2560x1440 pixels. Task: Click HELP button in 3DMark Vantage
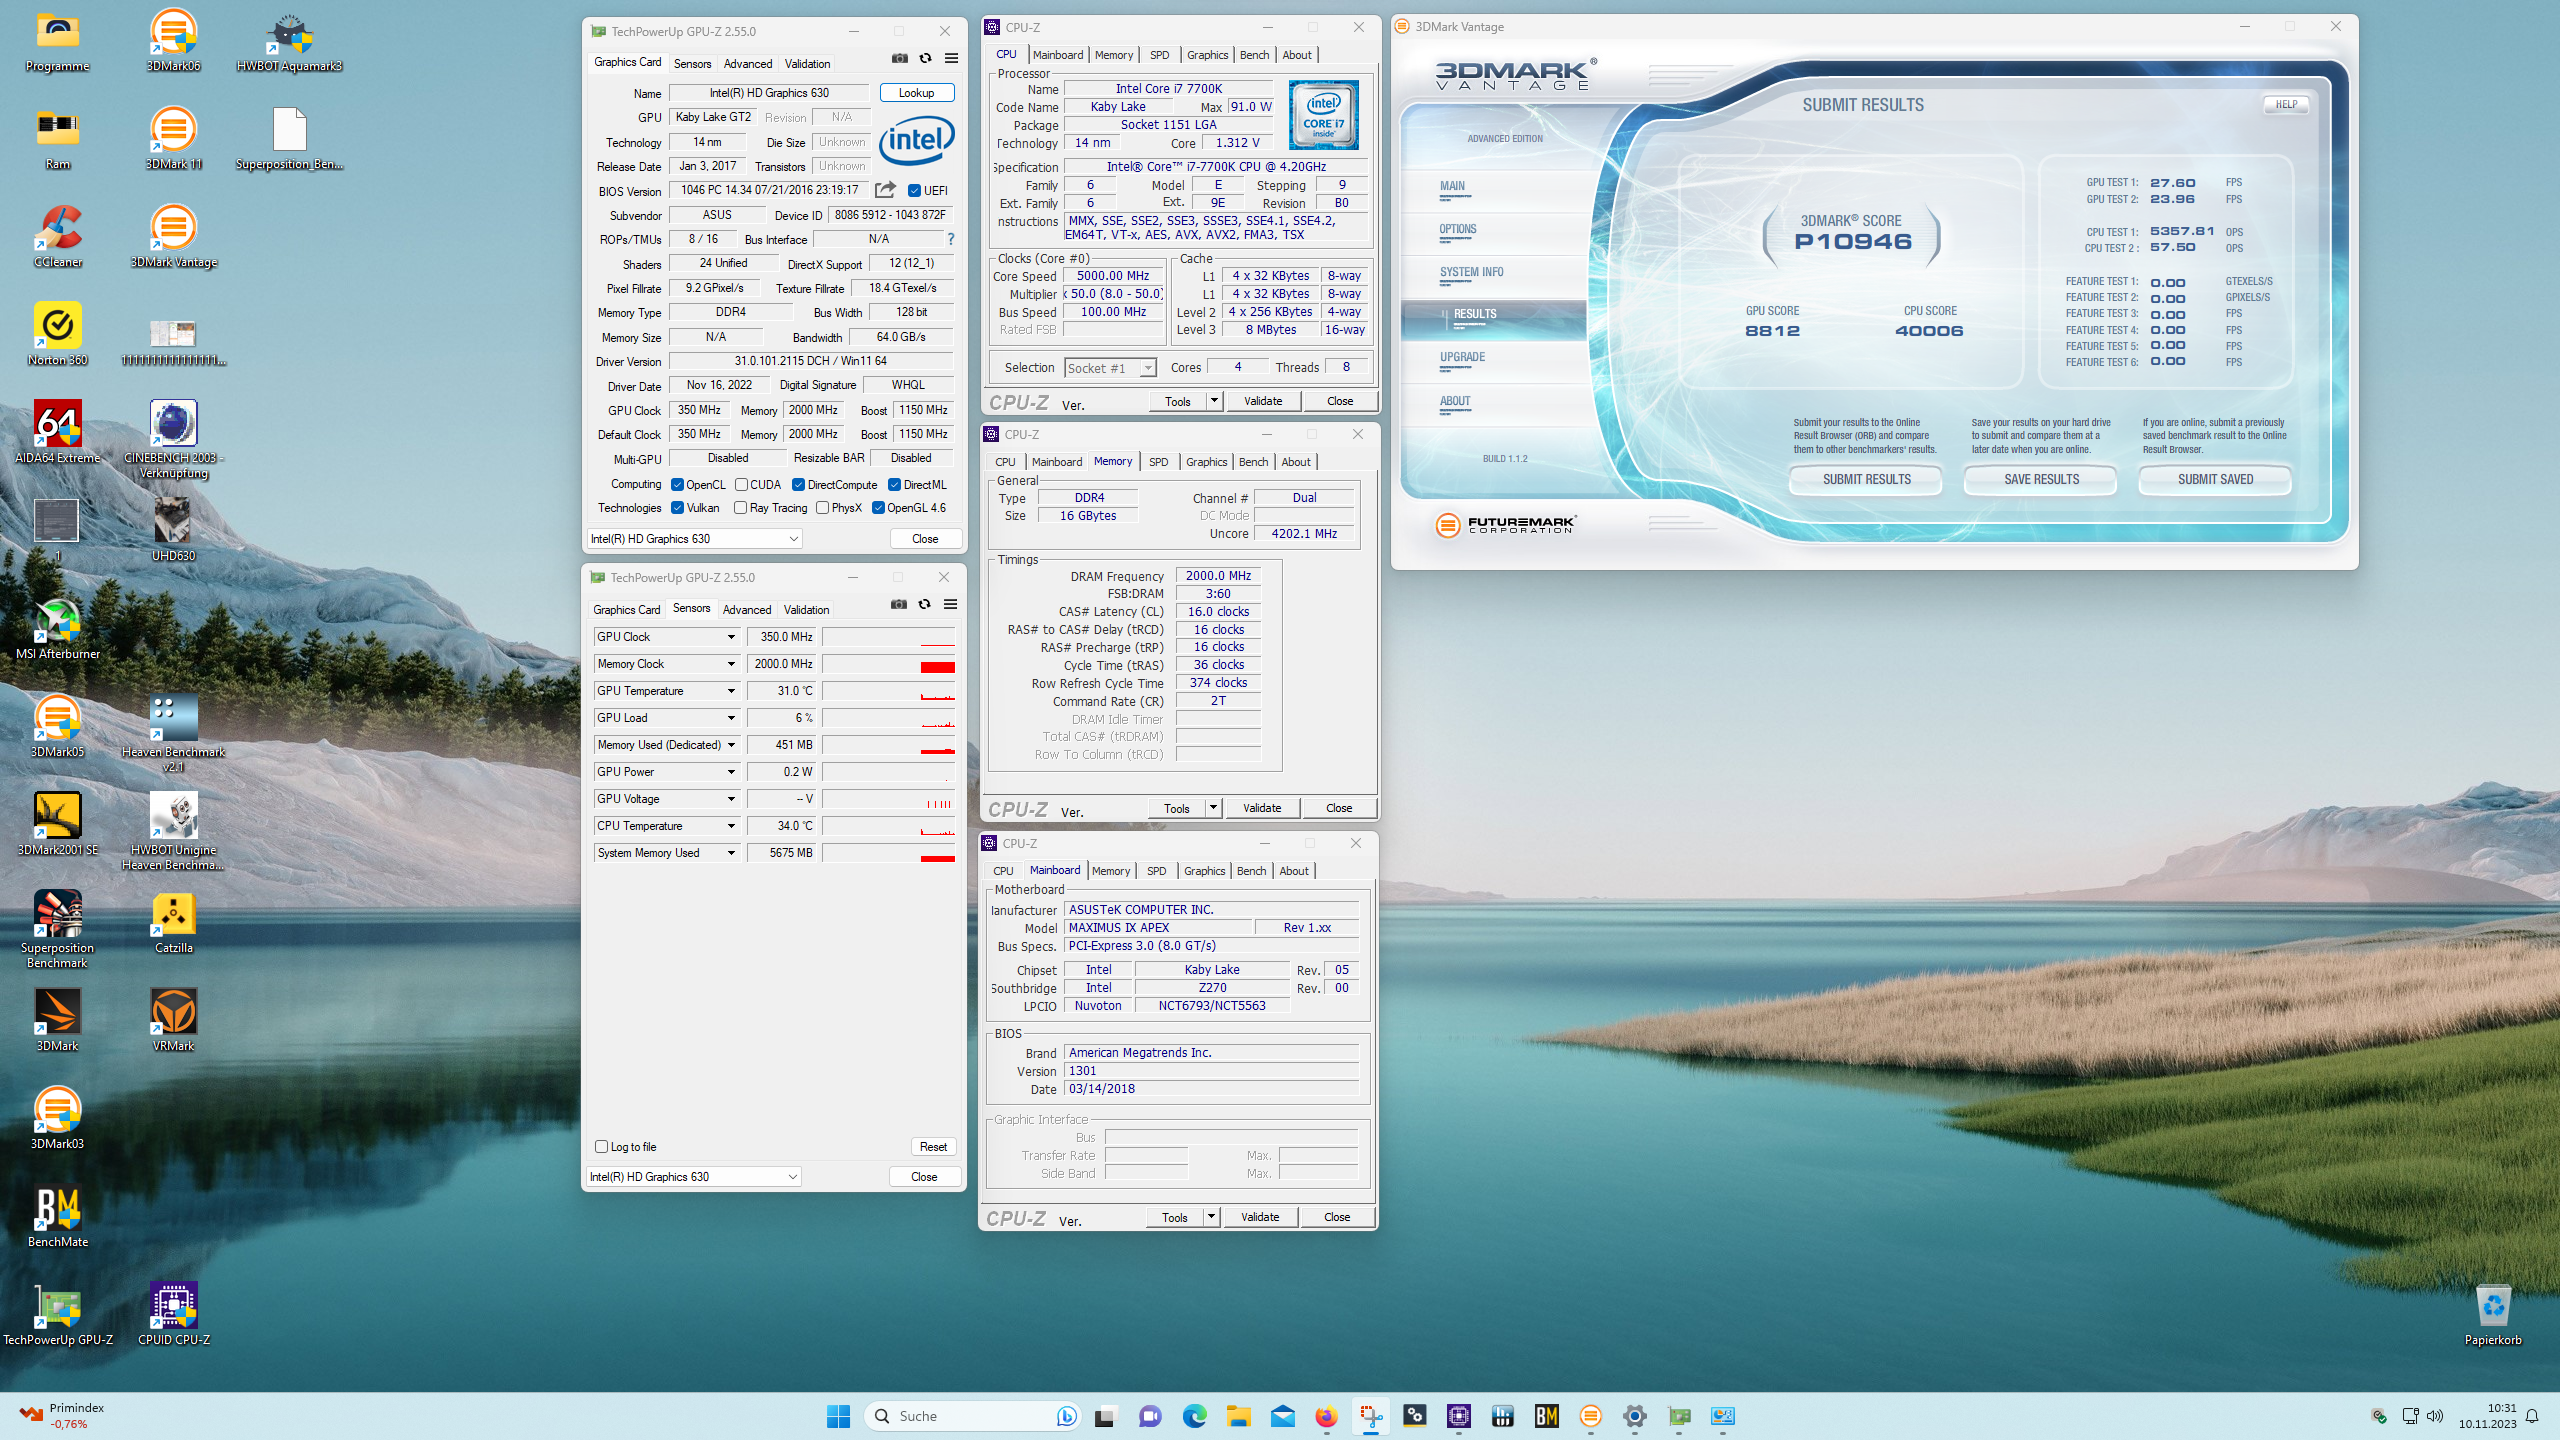[2286, 104]
